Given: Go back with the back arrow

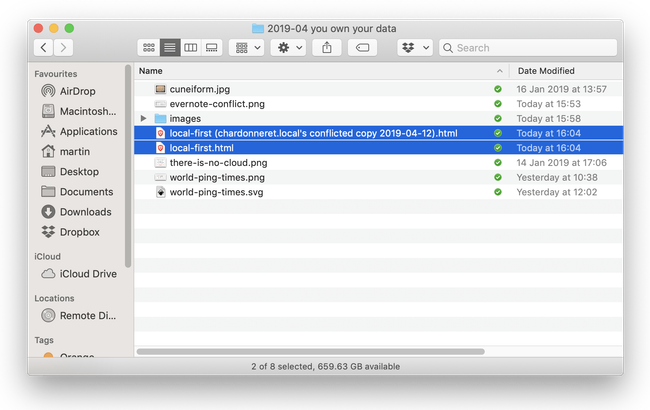Looking at the screenshot, I should [x=44, y=47].
